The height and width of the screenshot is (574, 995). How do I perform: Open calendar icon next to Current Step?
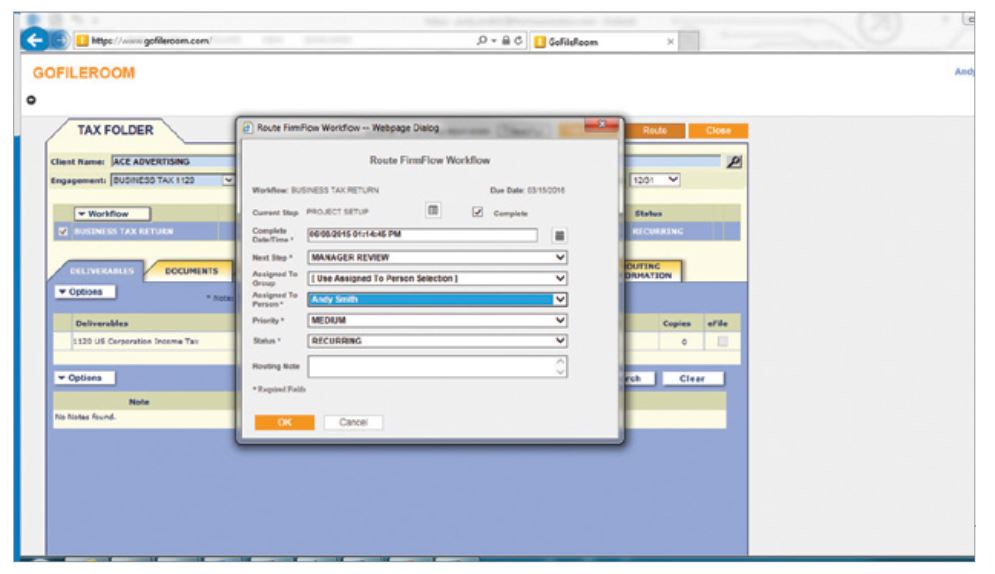pyautogui.click(x=433, y=211)
